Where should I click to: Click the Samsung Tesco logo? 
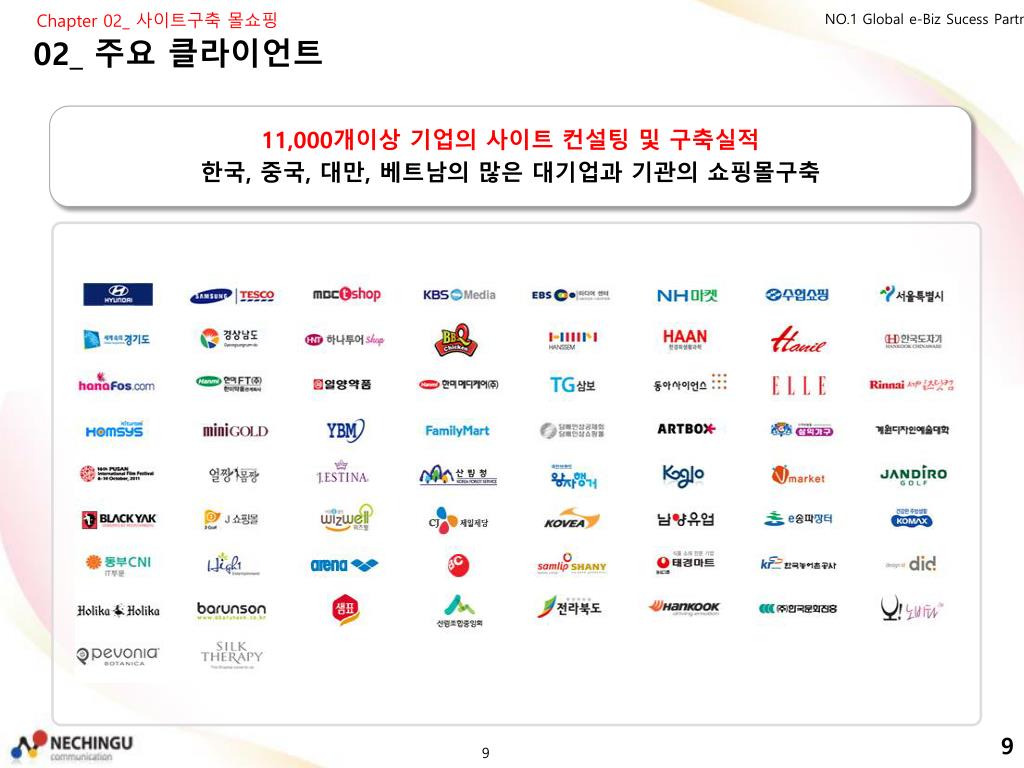click(x=232, y=296)
